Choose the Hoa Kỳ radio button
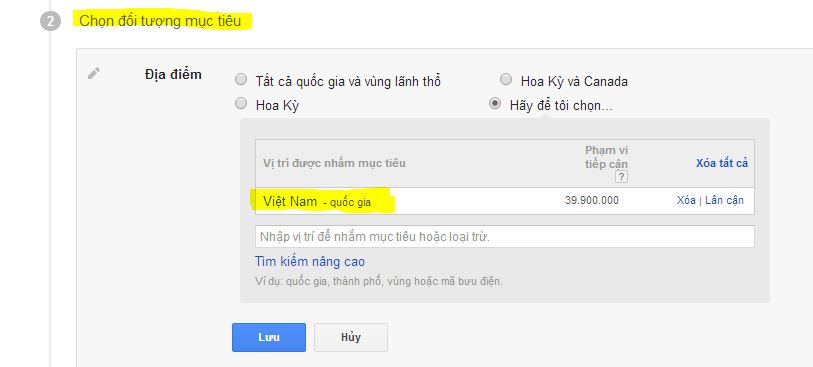Screen dimensions: 813x367 [x=241, y=104]
